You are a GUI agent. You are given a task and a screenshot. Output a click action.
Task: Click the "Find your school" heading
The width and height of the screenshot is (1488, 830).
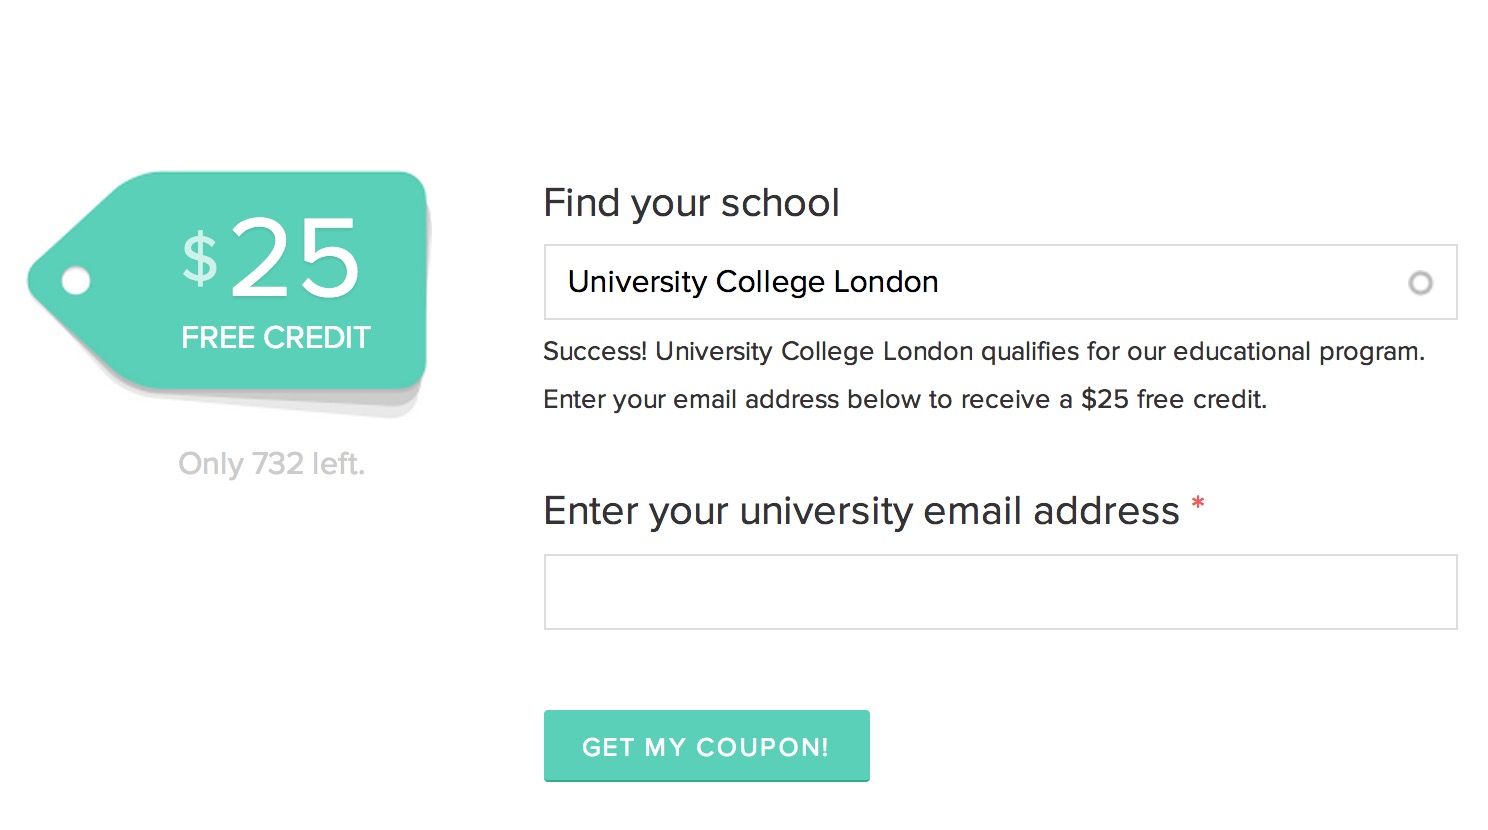coord(691,203)
